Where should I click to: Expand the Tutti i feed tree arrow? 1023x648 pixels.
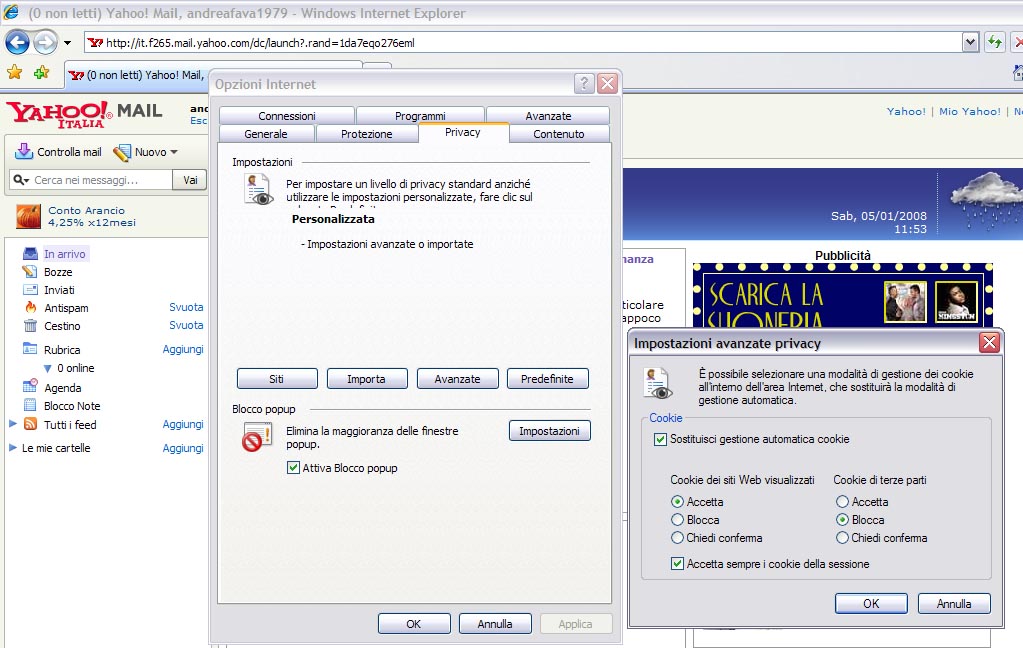(12, 424)
